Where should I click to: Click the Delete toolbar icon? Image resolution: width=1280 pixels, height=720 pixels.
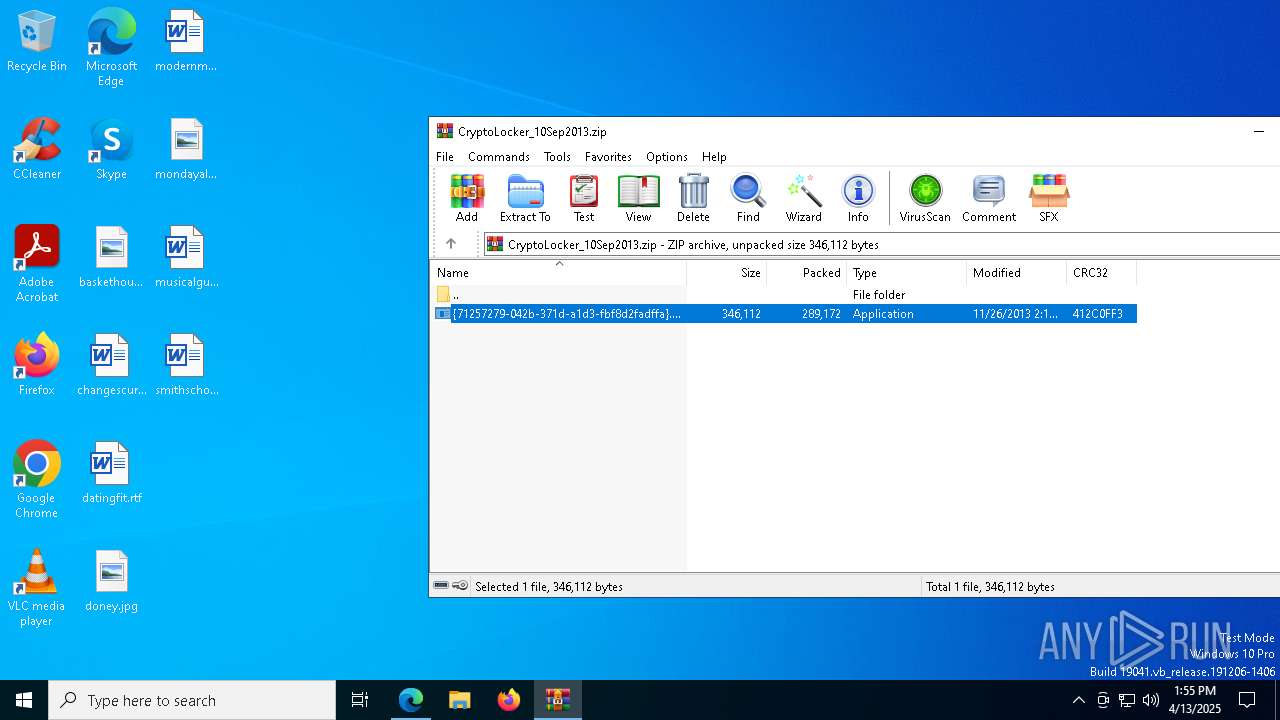[693, 198]
